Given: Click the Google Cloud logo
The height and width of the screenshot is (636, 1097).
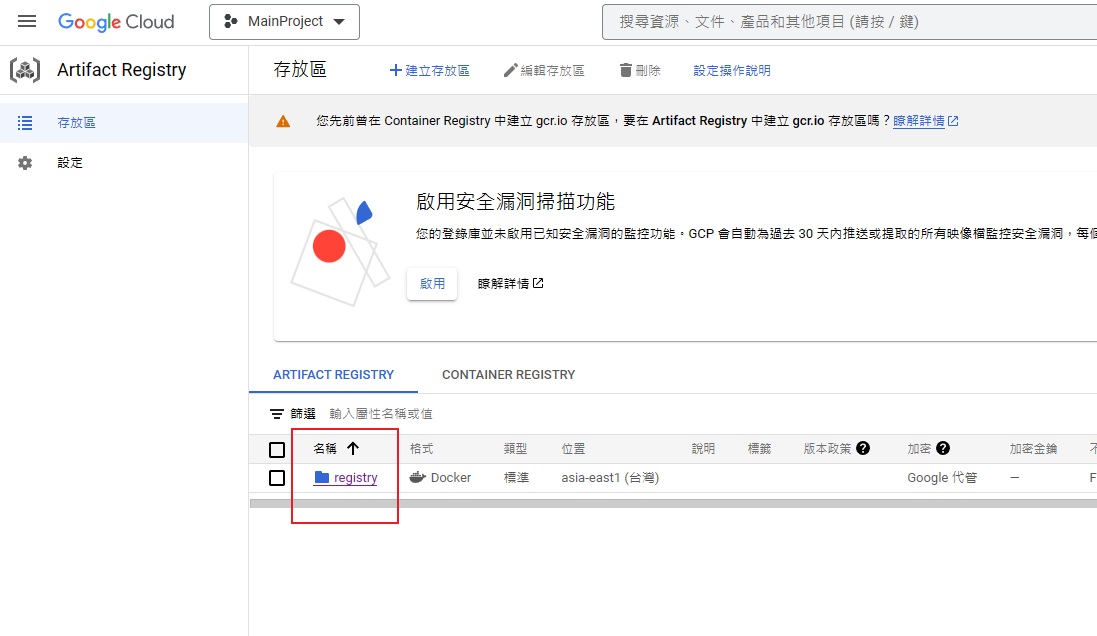Looking at the screenshot, I should (116, 22).
